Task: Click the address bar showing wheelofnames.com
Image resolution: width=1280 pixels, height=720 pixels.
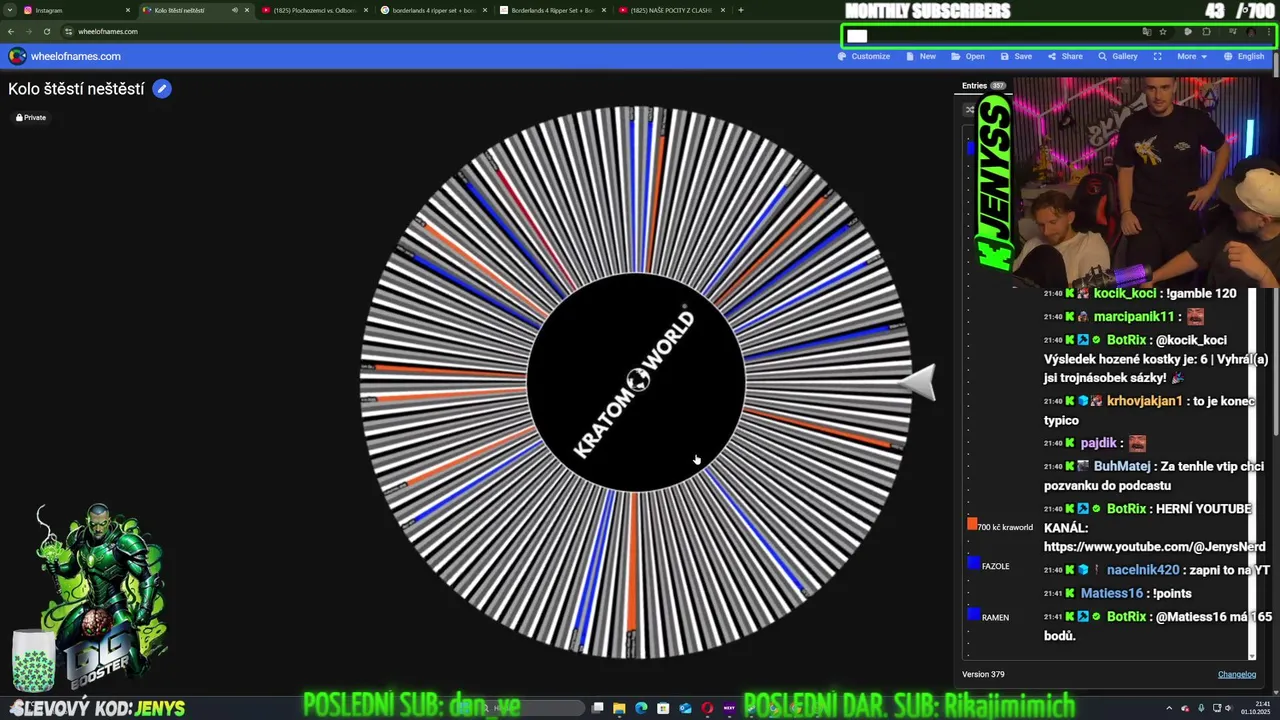Action: point(108,31)
